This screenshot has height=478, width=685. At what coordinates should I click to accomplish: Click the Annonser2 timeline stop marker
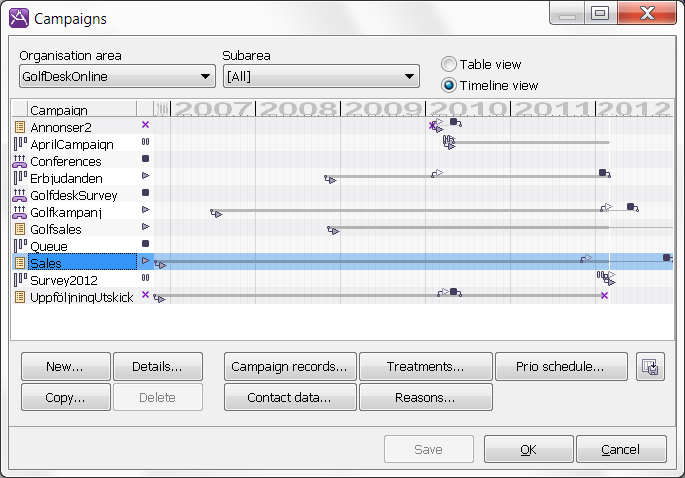tap(455, 122)
